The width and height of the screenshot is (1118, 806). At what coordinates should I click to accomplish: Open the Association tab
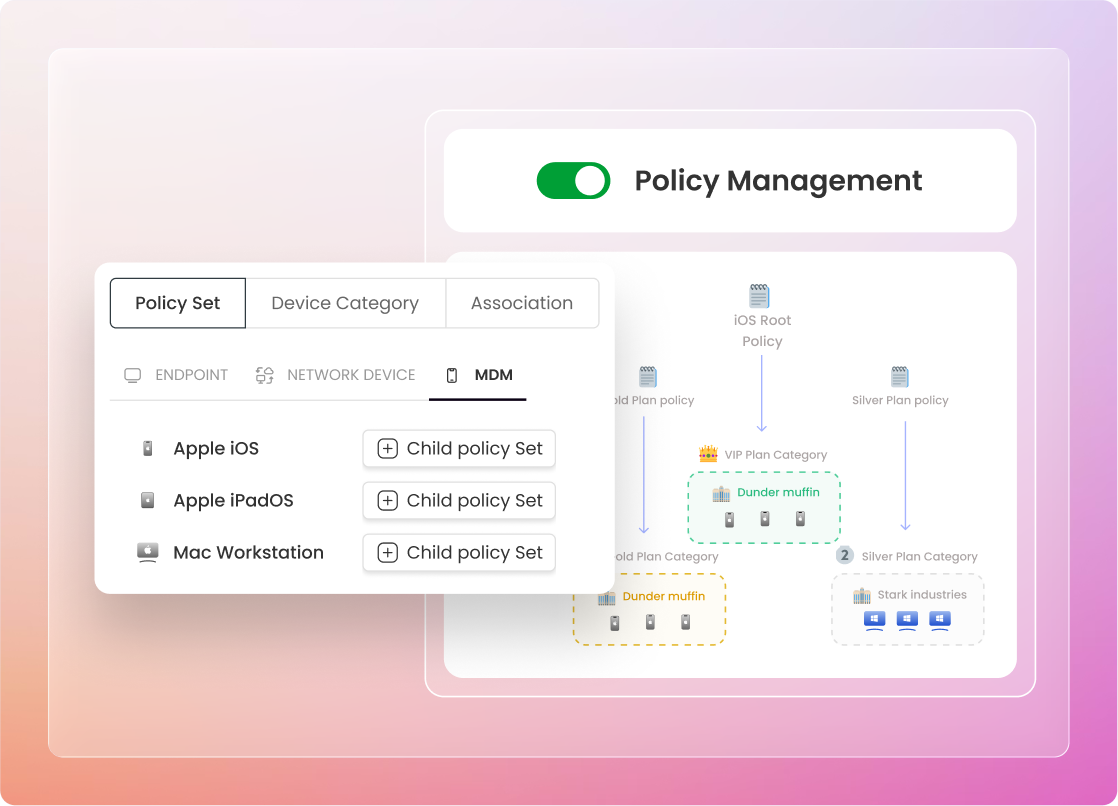522,303
